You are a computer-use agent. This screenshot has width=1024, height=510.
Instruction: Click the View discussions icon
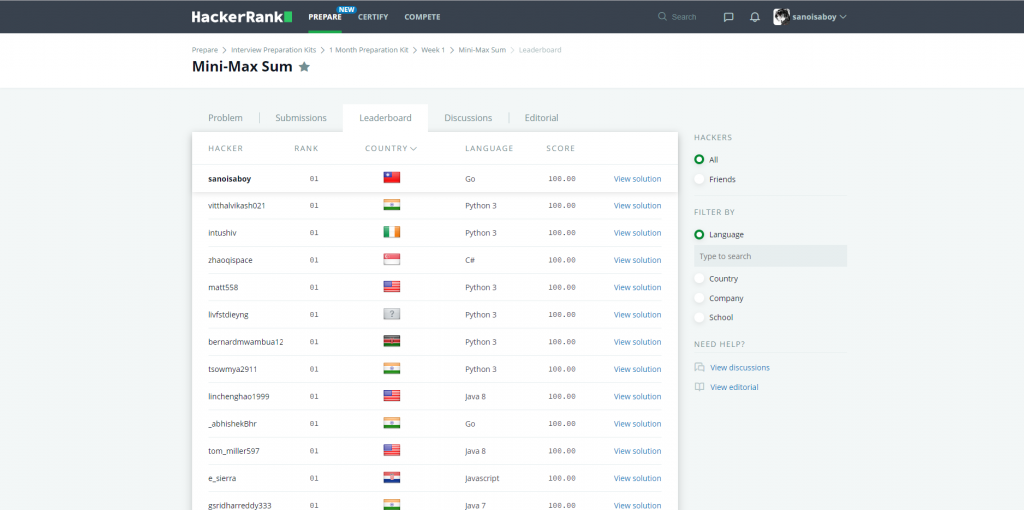(x=699, y=367)
